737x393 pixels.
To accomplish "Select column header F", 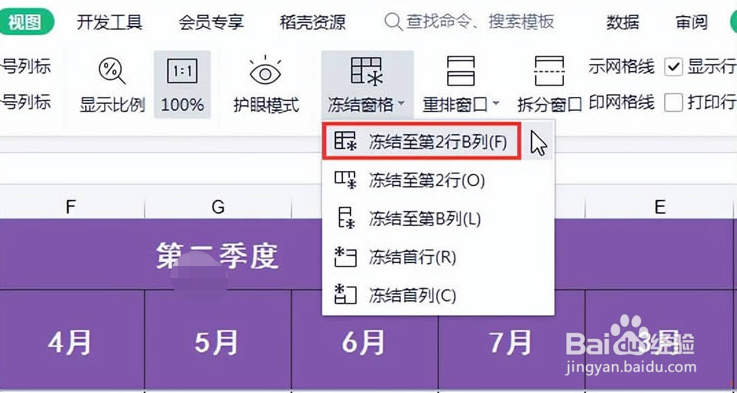I will pyautogui.click(x=71, y=207).
